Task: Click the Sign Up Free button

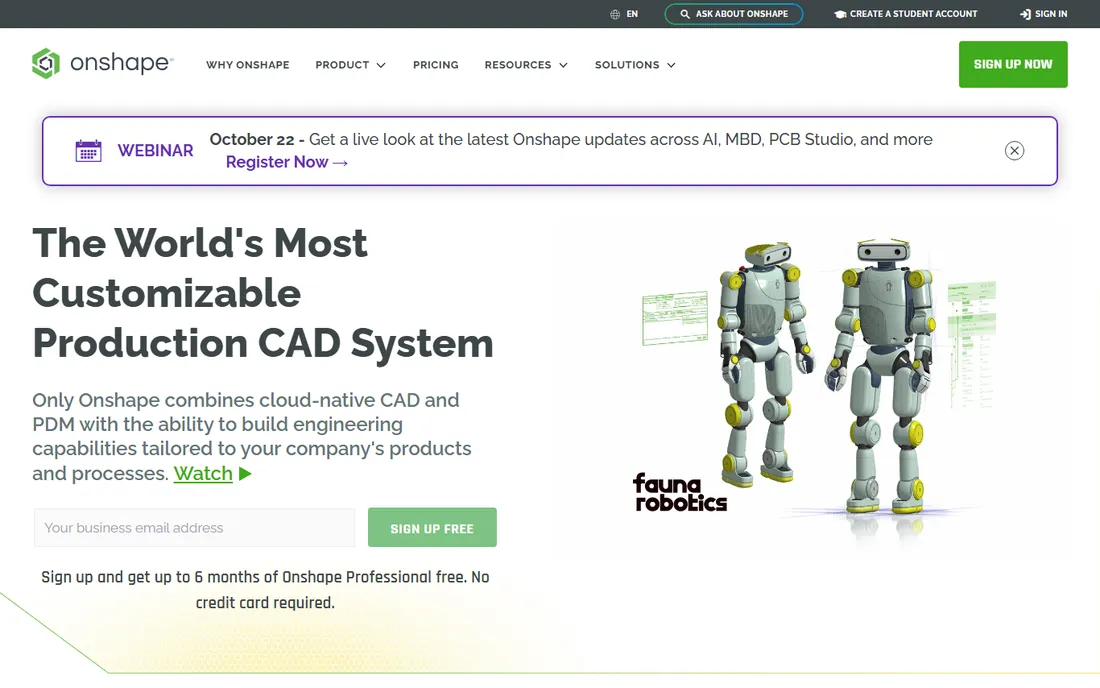Action: pos(432,527)
